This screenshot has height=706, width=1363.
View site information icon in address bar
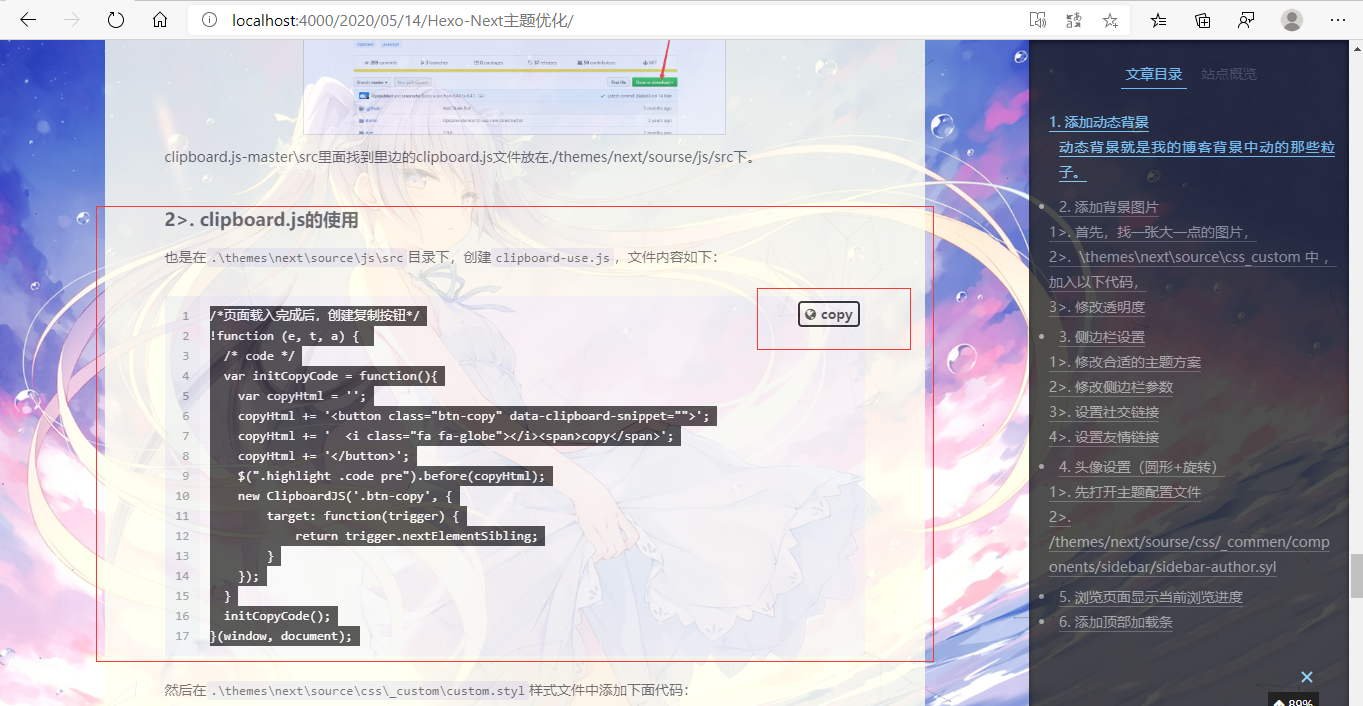pyautogui.click(x=209, y=20)
